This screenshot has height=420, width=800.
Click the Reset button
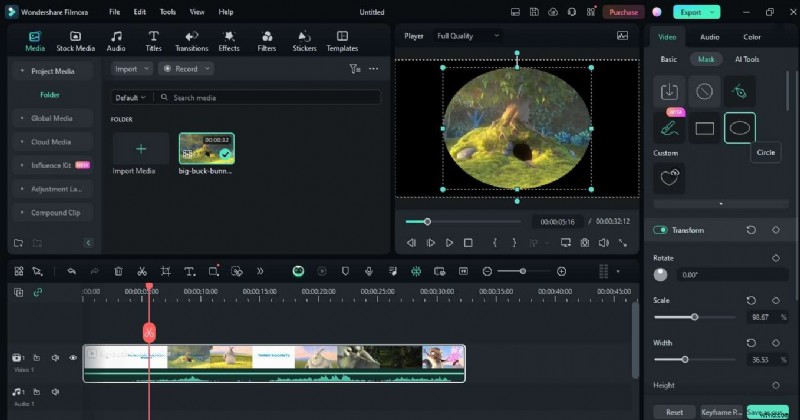tap(674, 411)
